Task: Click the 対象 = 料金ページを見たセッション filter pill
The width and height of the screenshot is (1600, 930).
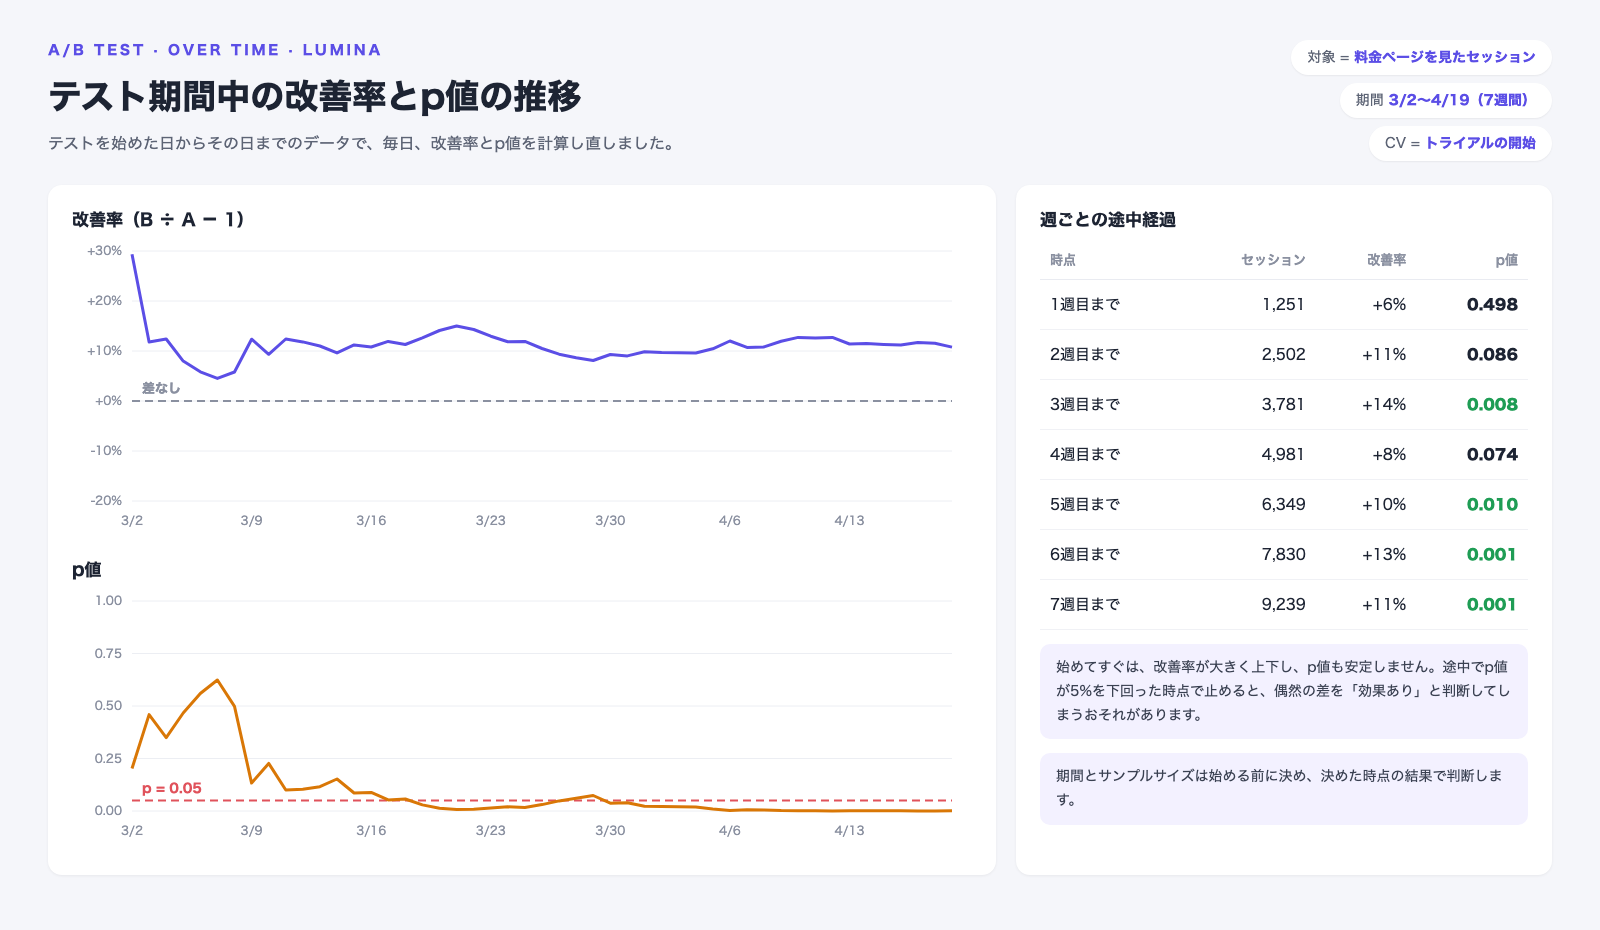Action: 1421,57
